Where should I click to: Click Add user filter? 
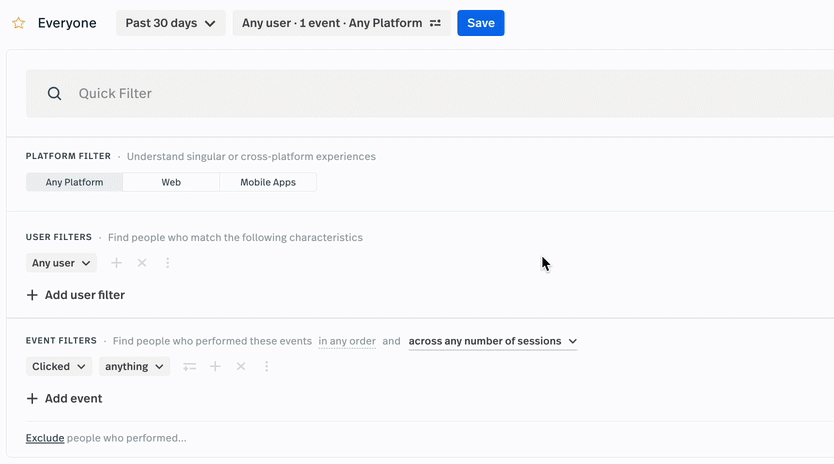[76, 295]
